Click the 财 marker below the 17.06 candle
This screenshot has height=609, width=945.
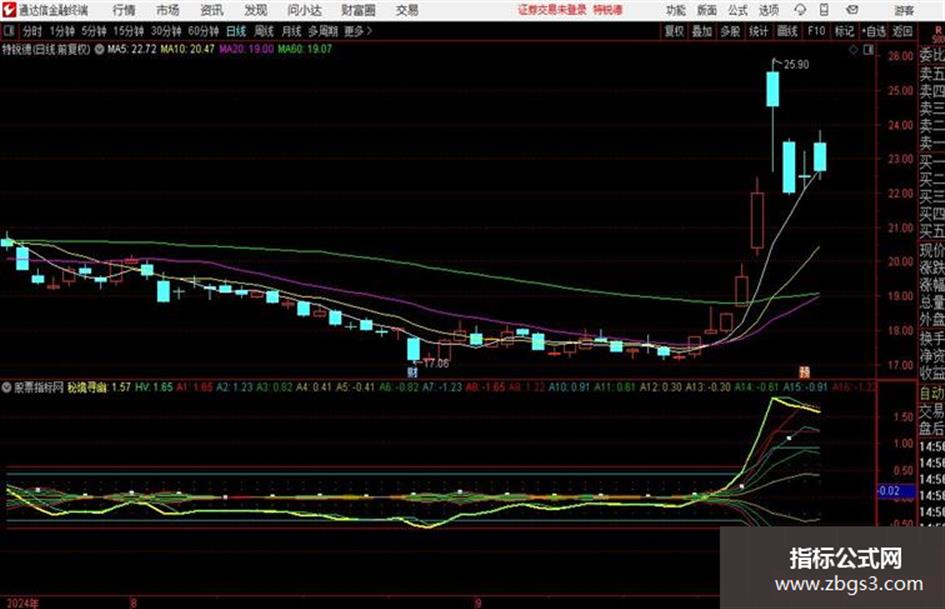point(413,373)
